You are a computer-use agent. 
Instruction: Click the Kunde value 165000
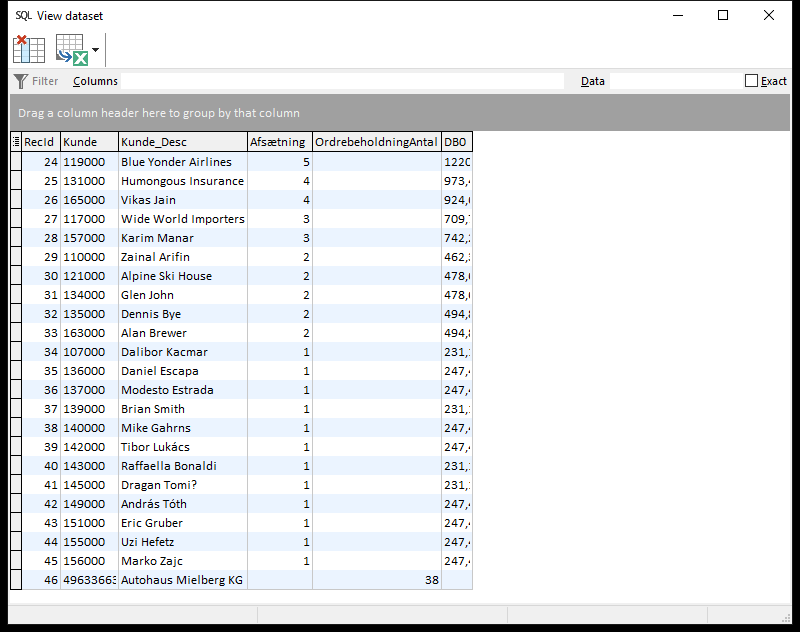(x=89, y=200)
